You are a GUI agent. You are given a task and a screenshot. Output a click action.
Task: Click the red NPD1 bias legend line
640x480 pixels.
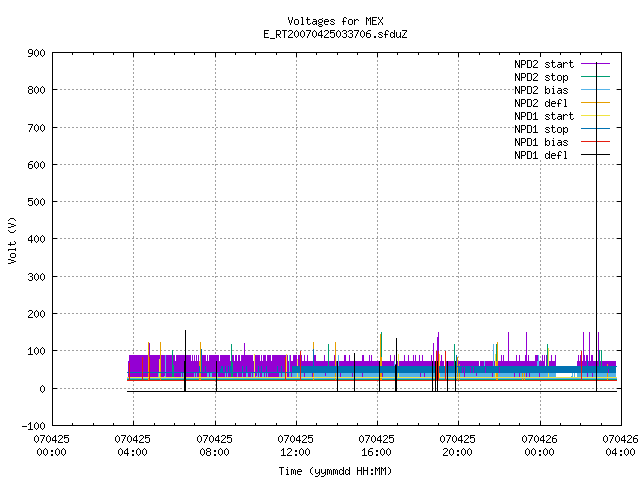pos(595,142)
